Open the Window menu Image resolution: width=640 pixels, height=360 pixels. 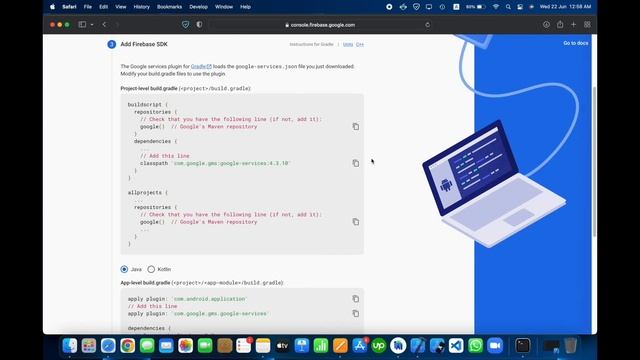pos(224,7)
